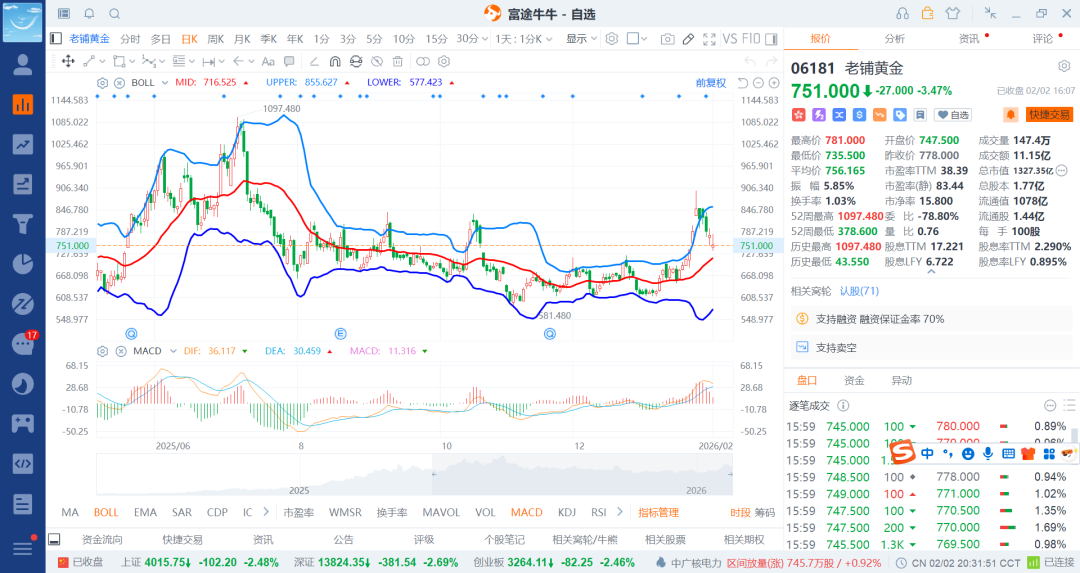Open the search magnifier in title bar

coord(114,14)
